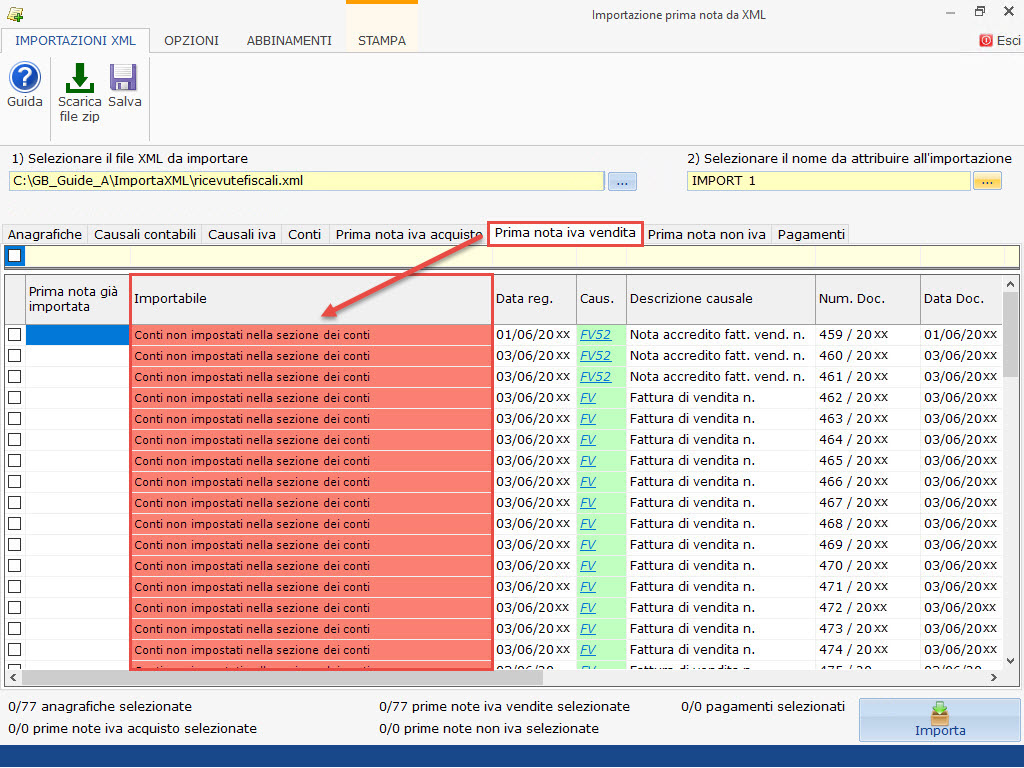Screen dimensions: 1024x768
Task: Click 'Fattura di vendita n.' for document 469
Action: tap(692, 545)
